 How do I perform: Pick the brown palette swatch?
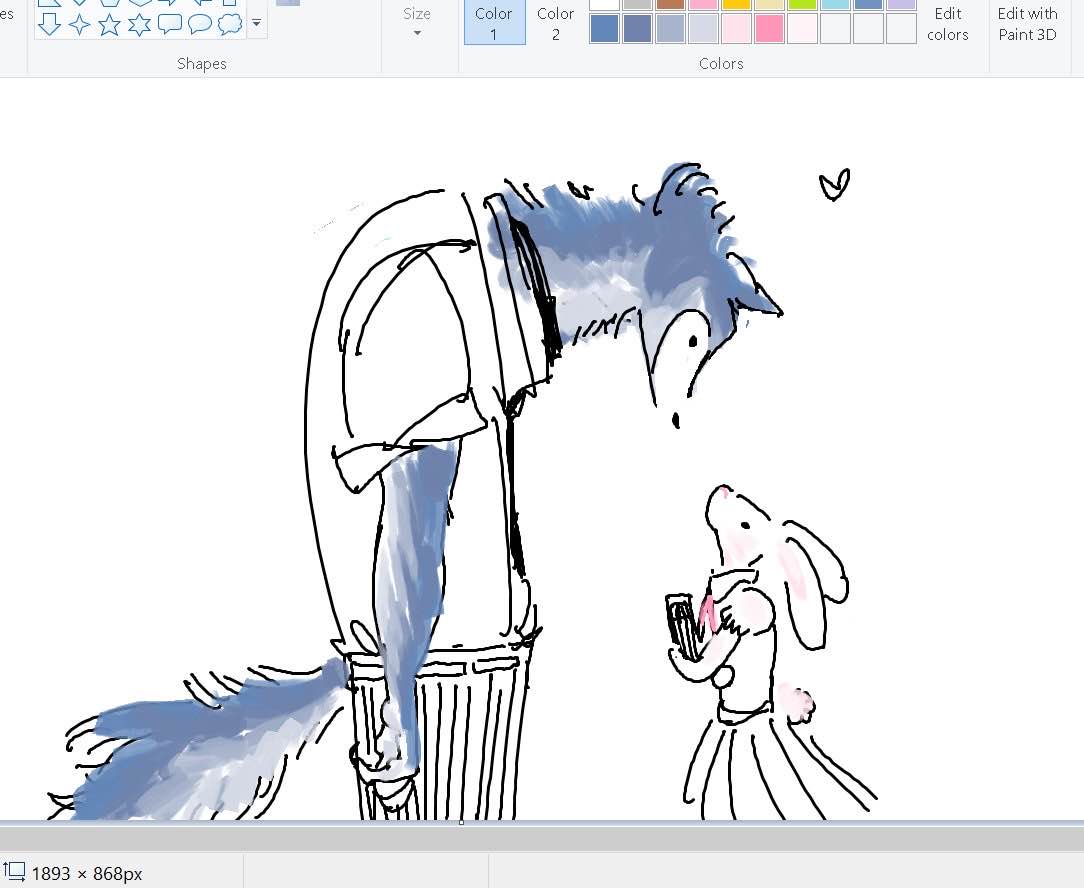[x=670, y=4]
